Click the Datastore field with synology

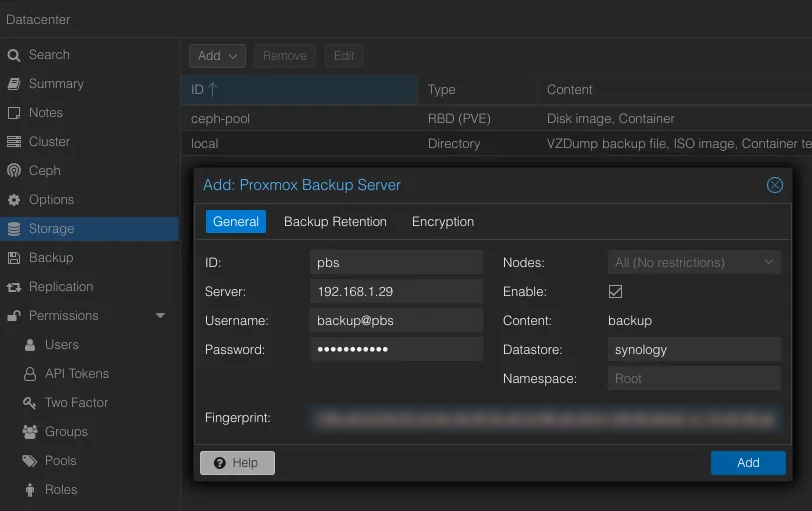click(x=694, y=349)
